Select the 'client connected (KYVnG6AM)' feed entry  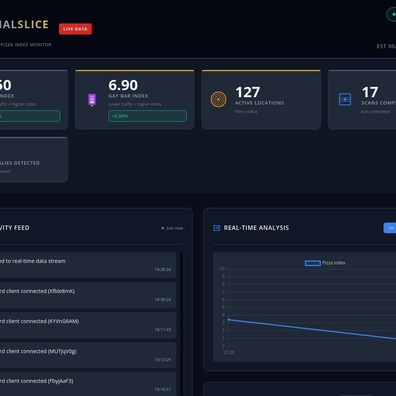click(88, 325)
